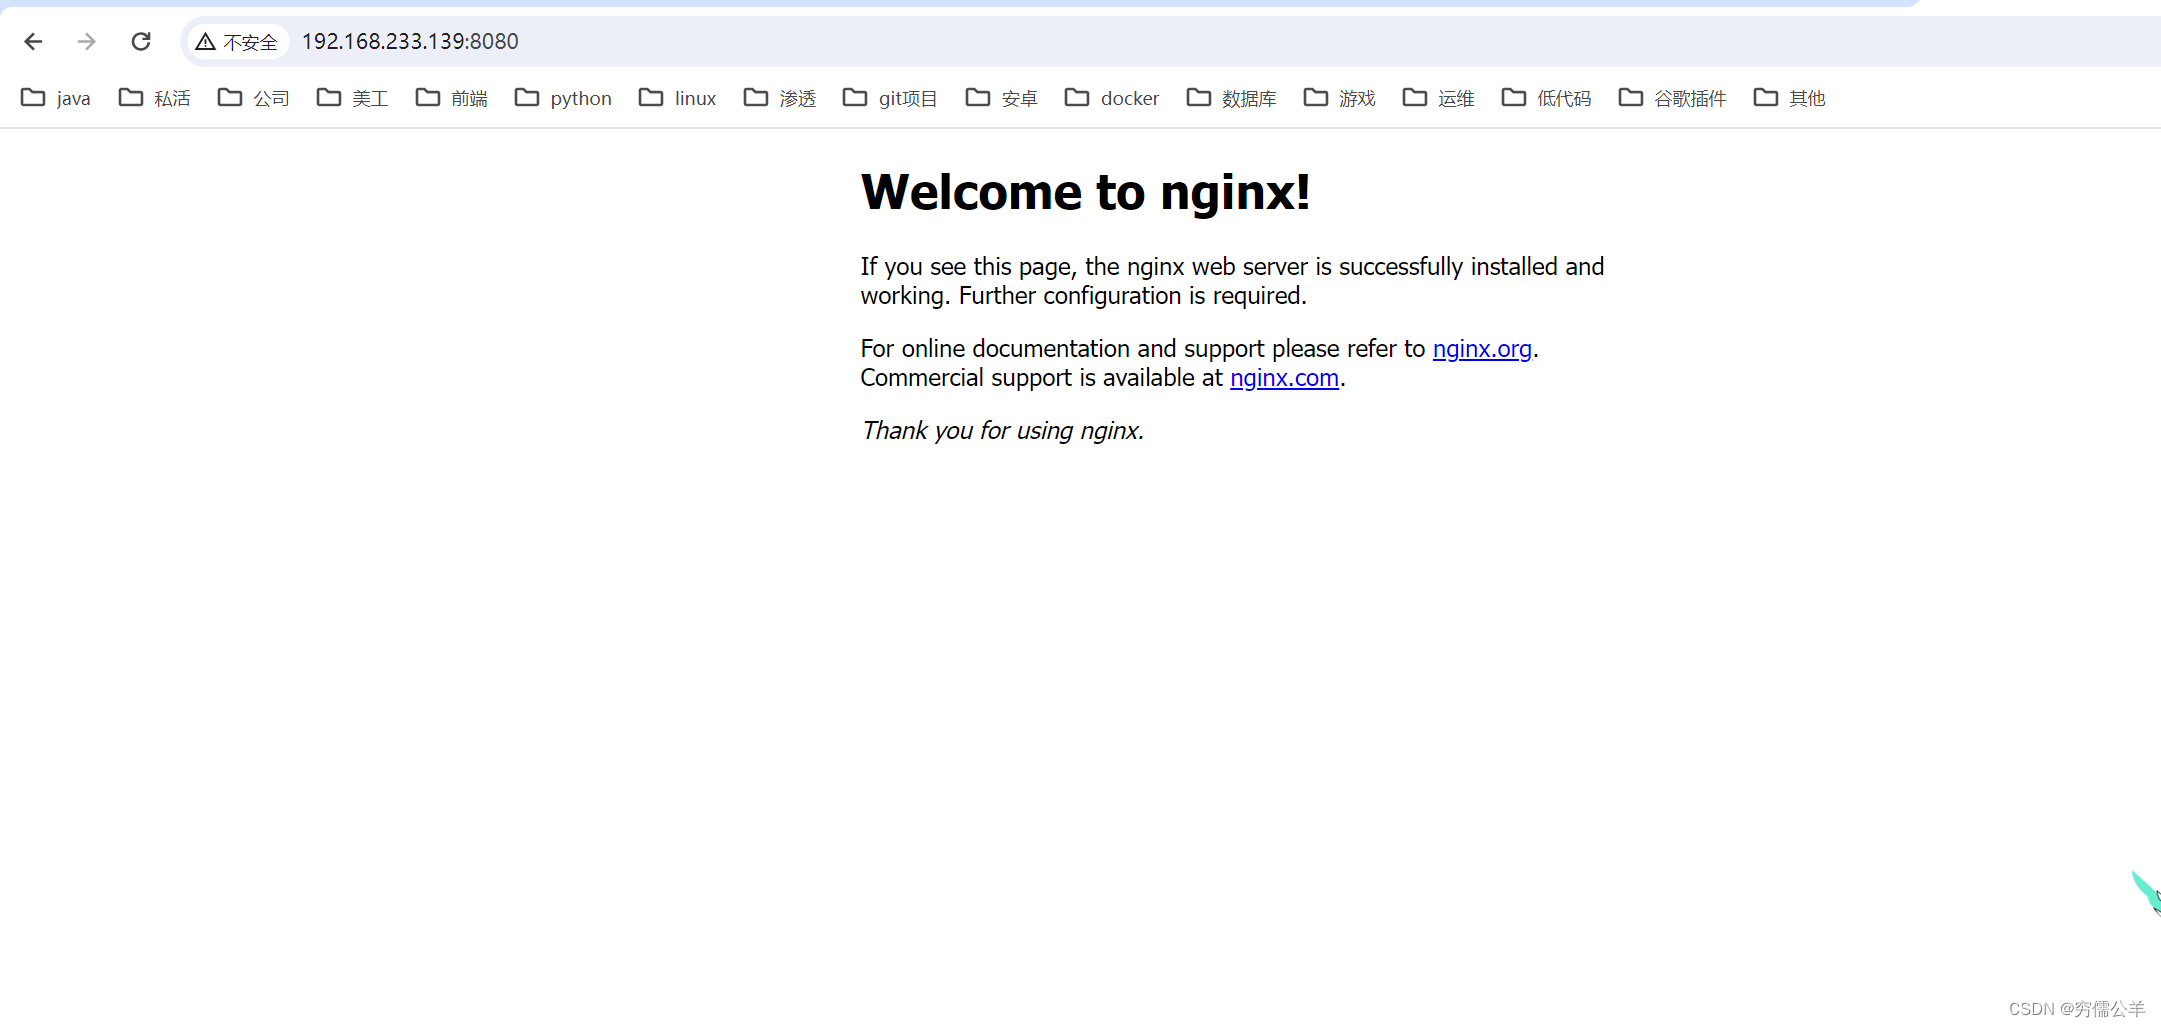Open the 公司 bookmark folder
The width and height of the screenshot is (2161, 1027).
tap(254, 98)
